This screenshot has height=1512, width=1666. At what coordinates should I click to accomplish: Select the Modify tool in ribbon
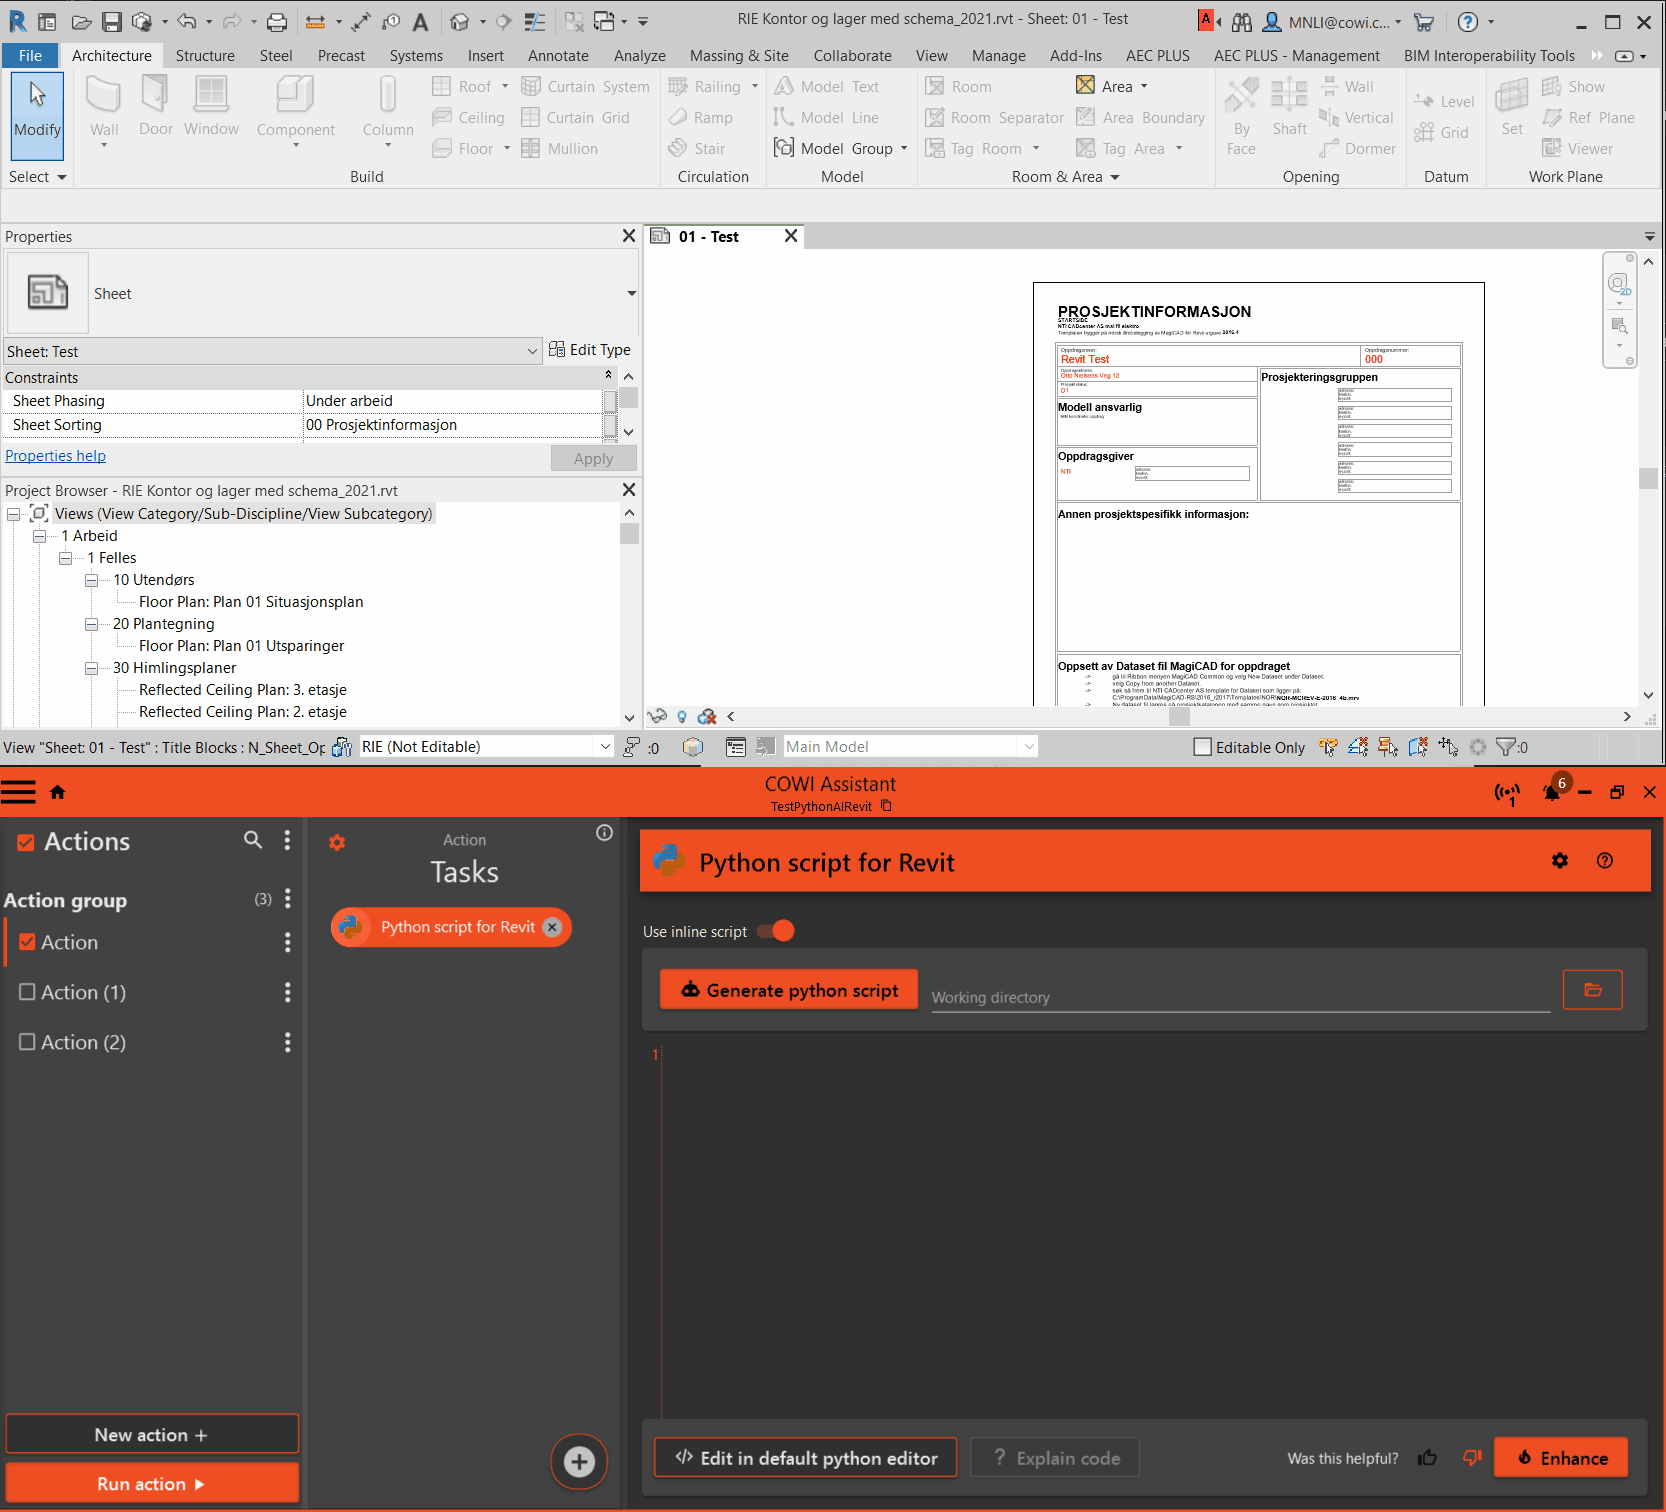[37, 115]
